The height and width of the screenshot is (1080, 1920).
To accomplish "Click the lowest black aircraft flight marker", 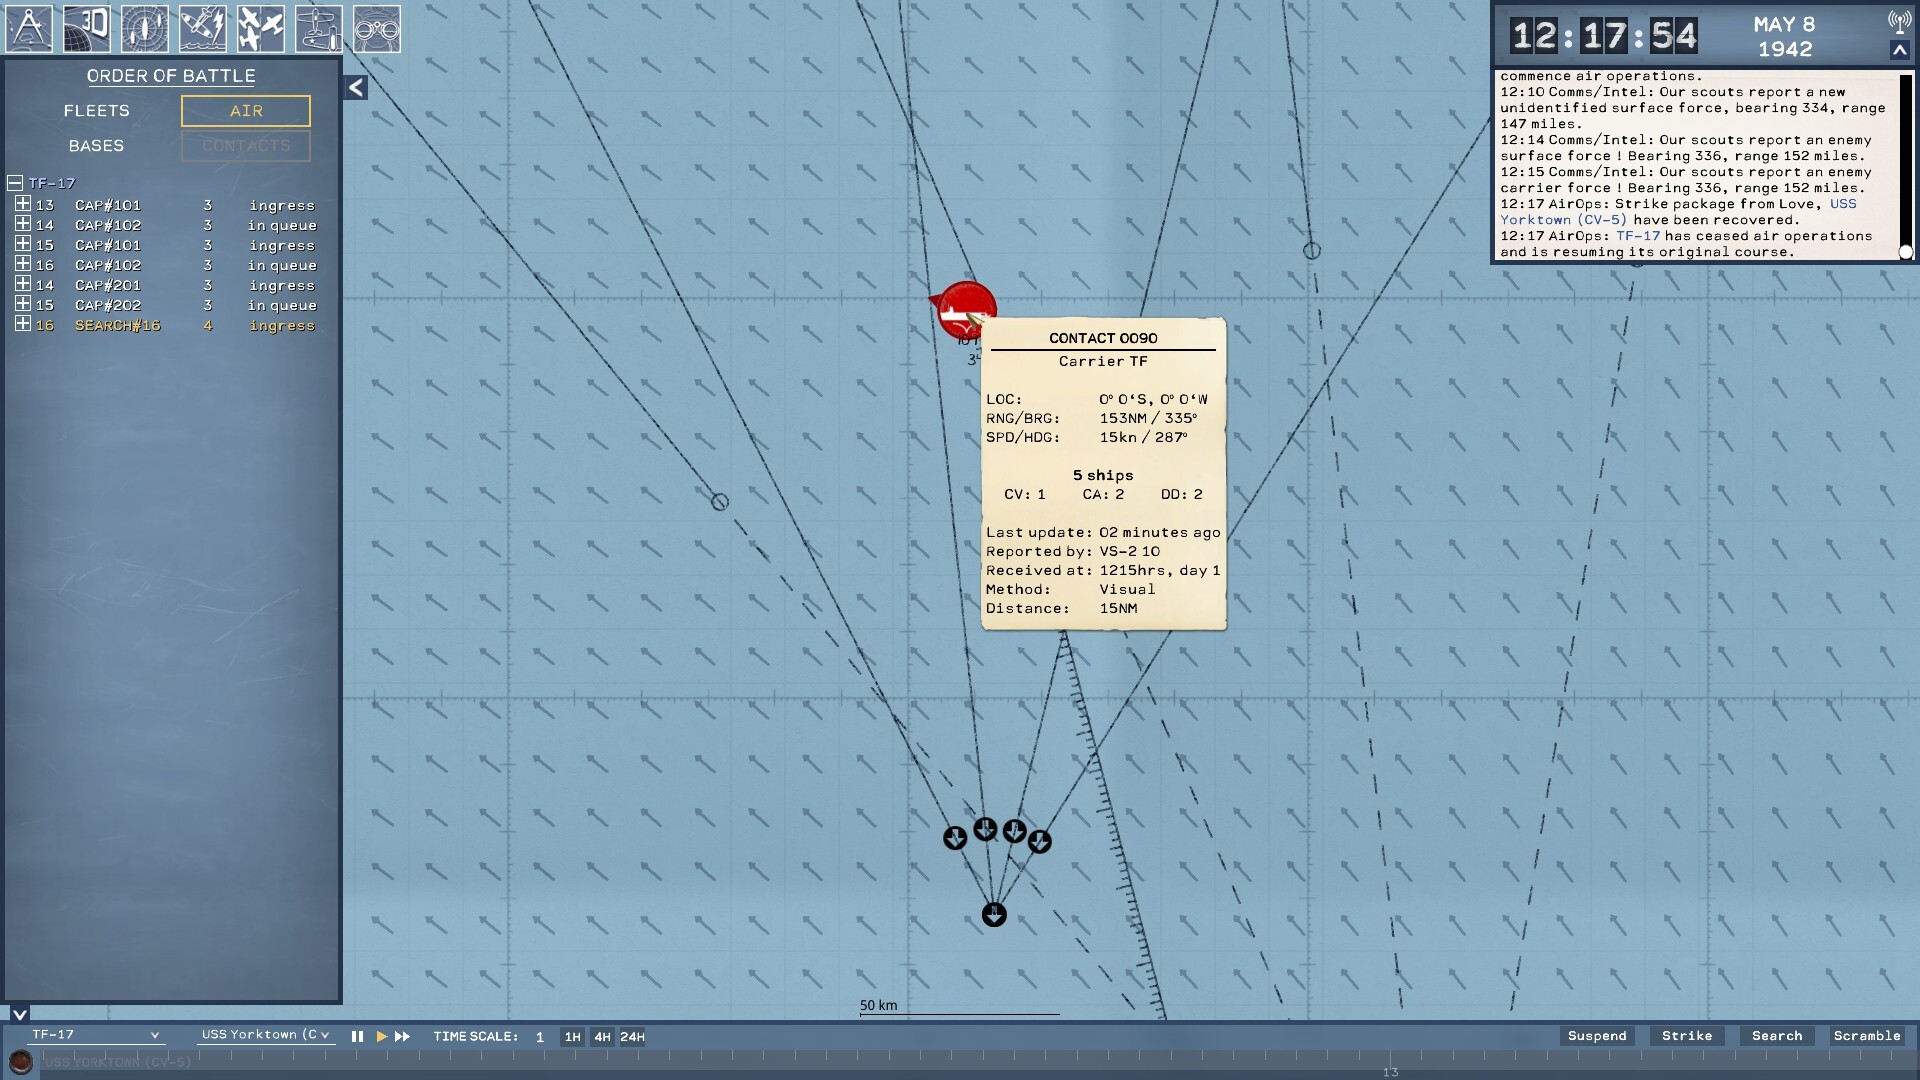I will coord(994,915).
